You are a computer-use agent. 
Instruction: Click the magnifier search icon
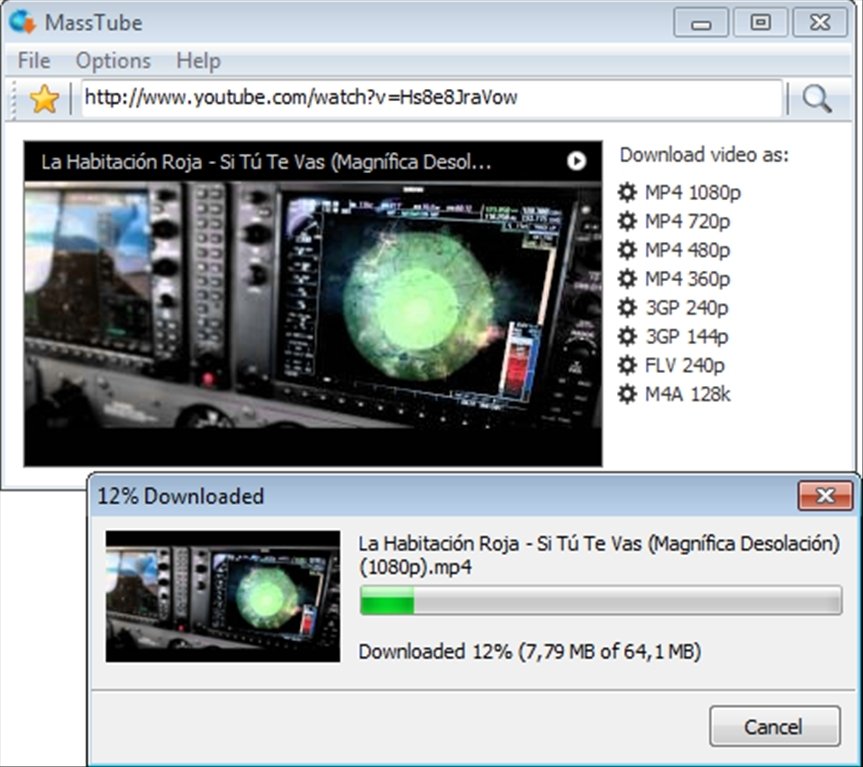(816, 99)
